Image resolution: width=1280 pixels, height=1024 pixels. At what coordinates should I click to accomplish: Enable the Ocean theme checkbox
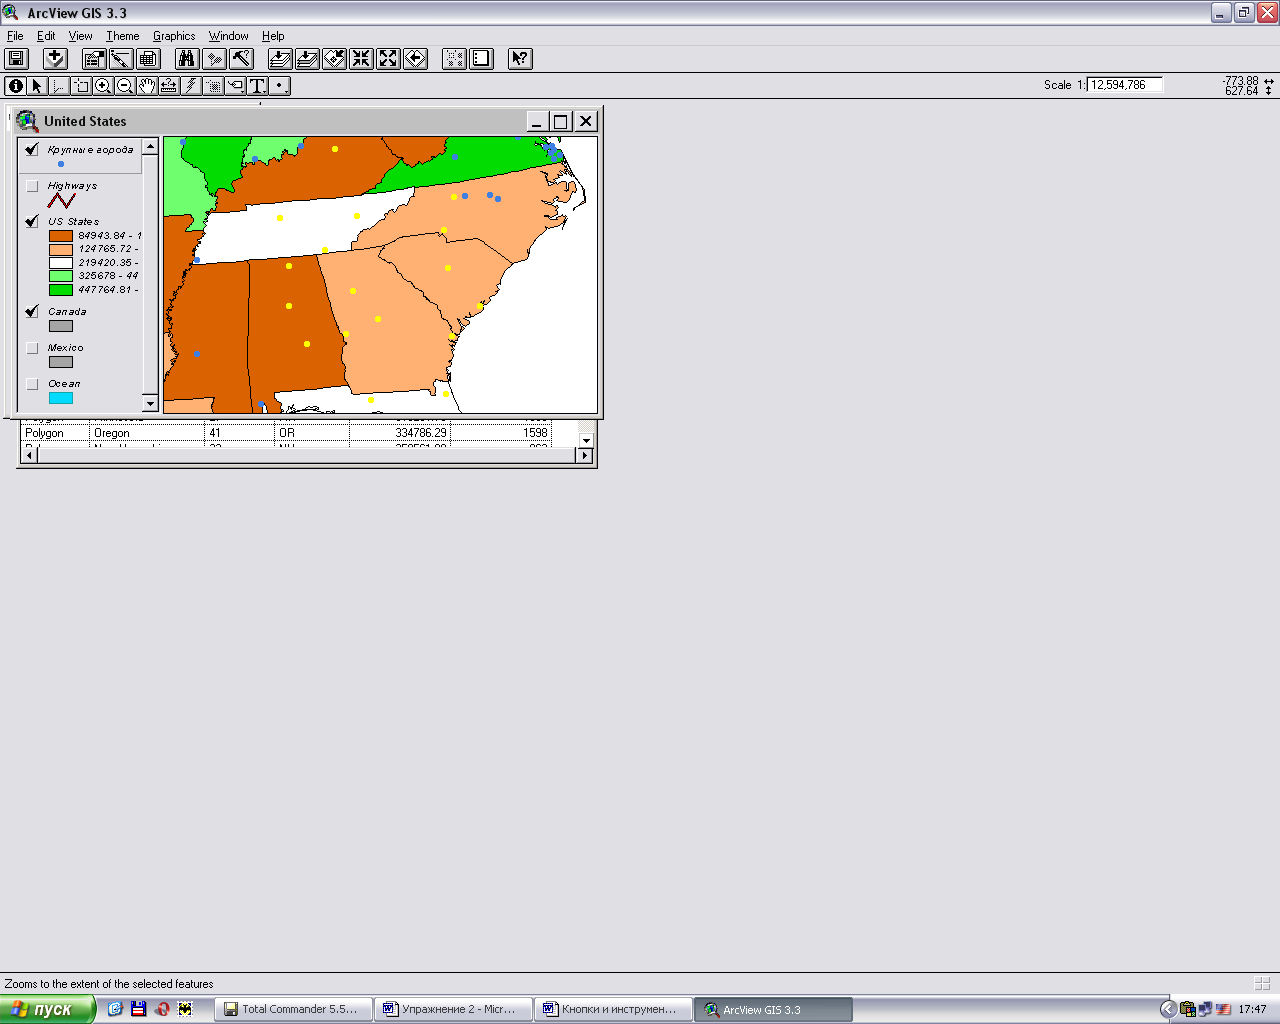(32, 384)
